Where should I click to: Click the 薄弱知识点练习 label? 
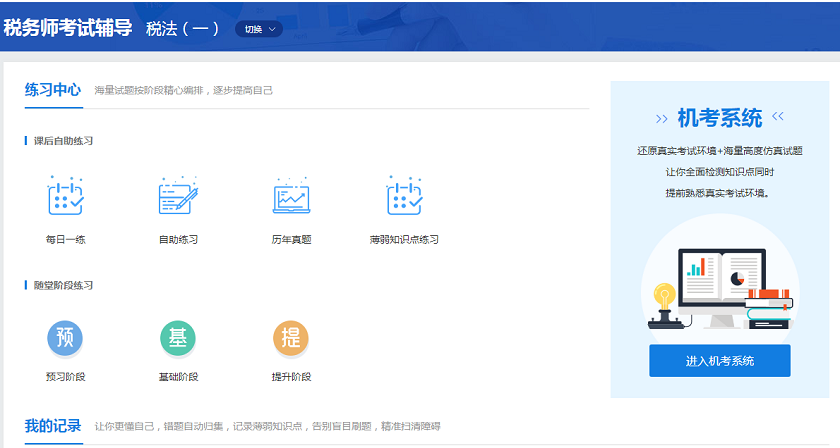(404, 240)
